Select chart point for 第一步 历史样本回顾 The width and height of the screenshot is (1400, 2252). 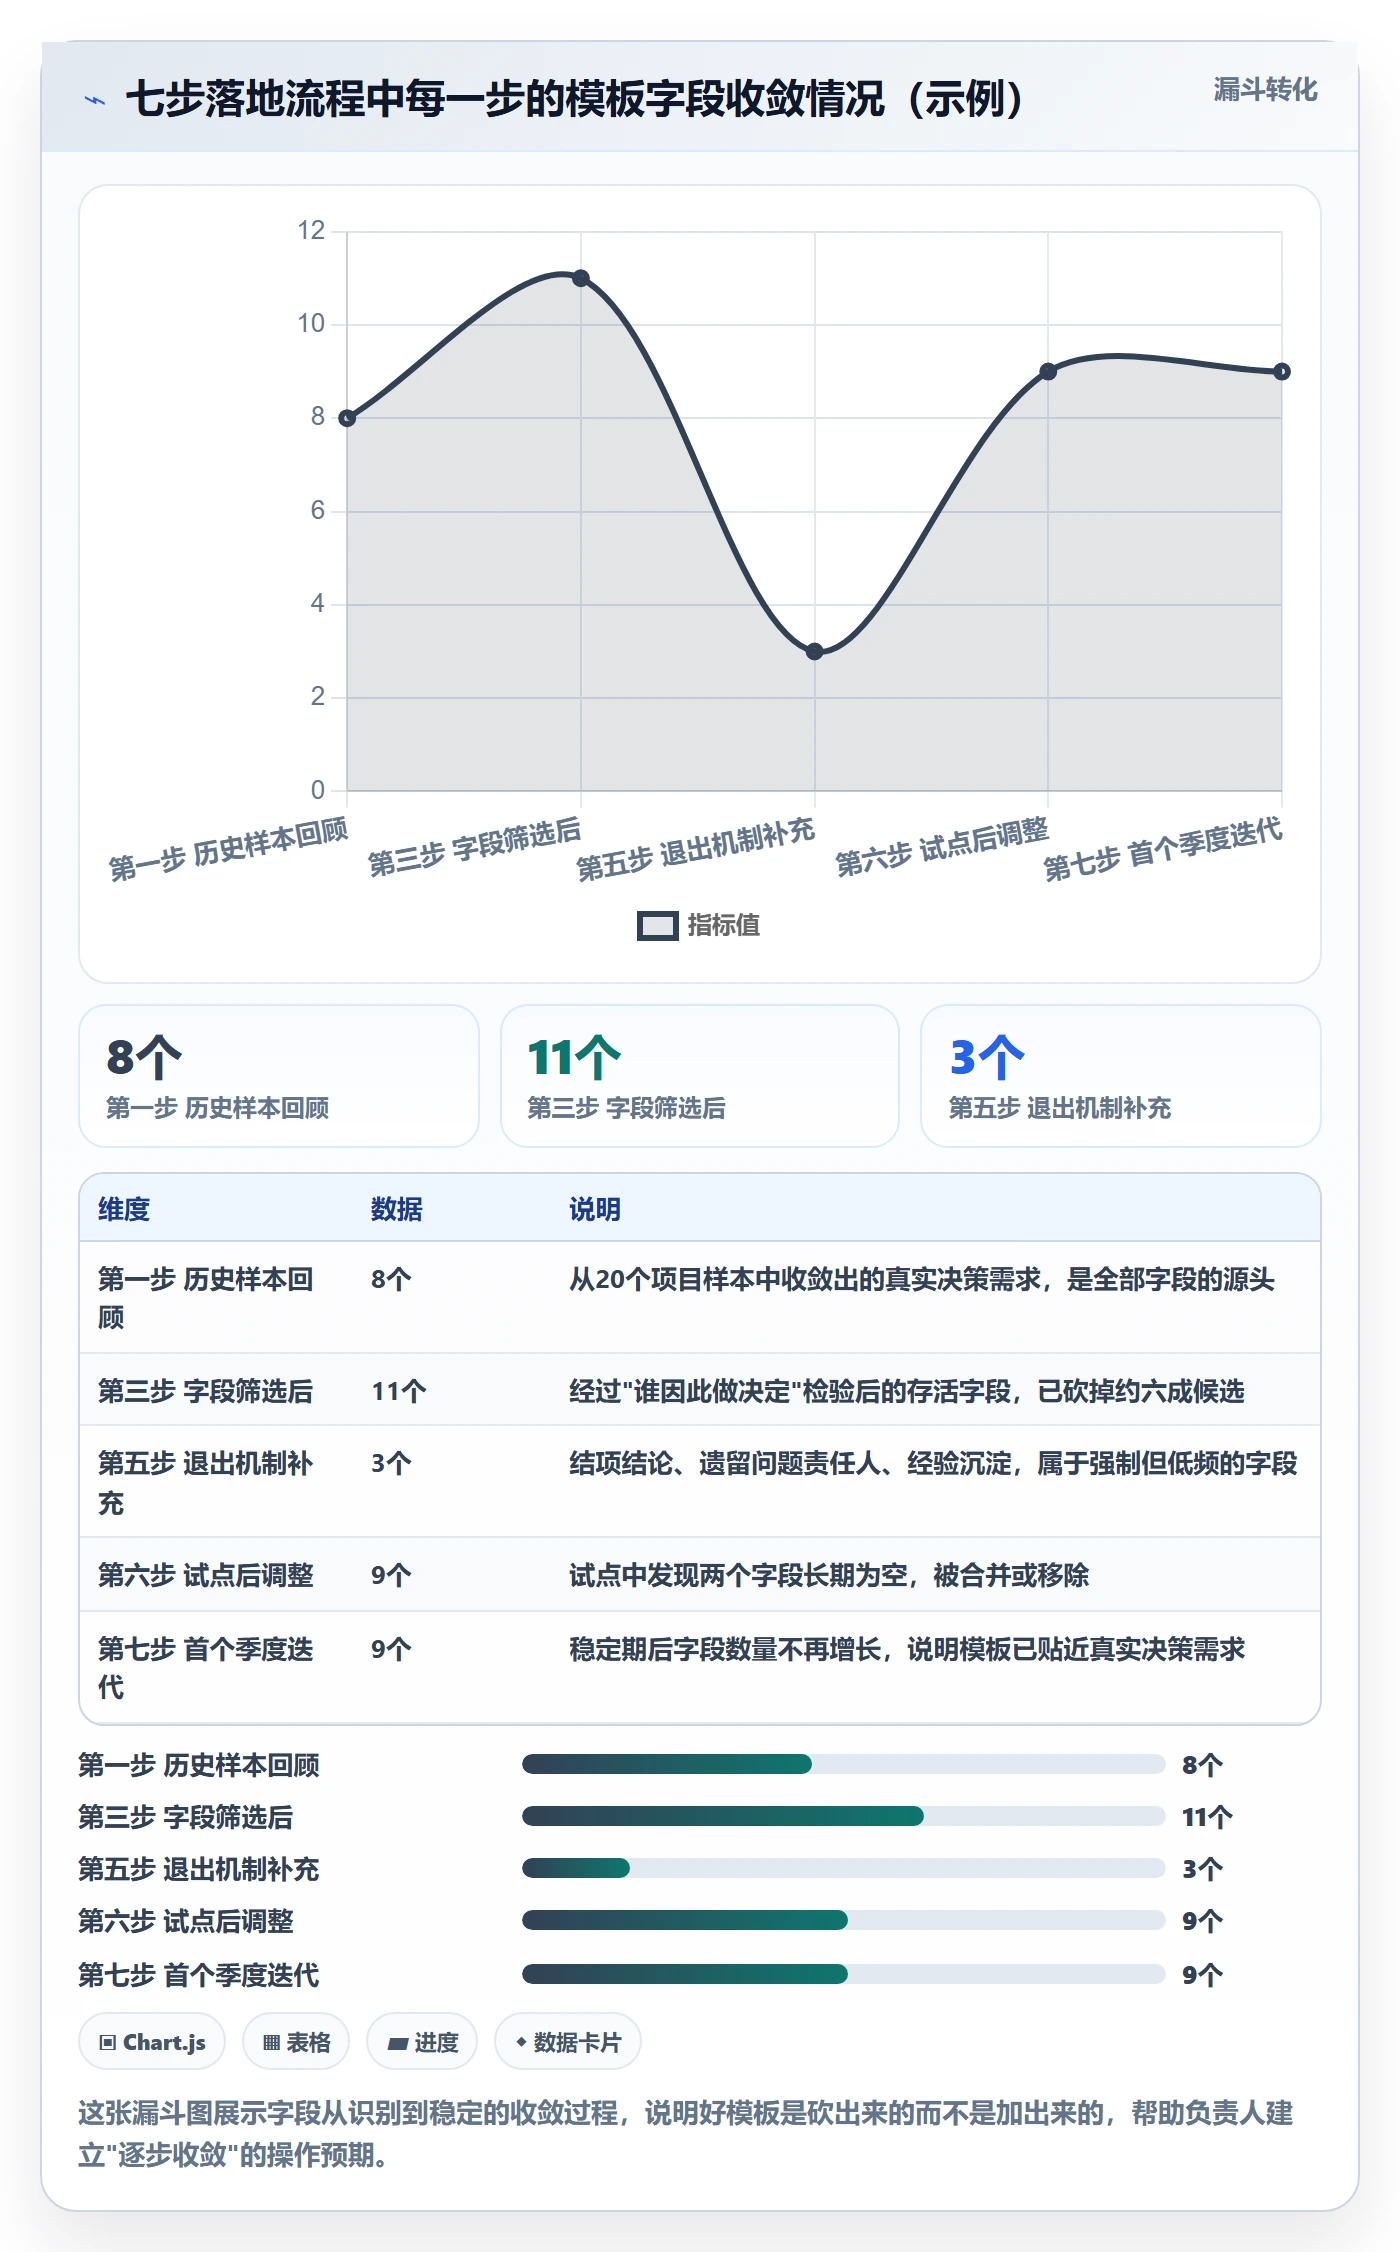click(347, 418)
